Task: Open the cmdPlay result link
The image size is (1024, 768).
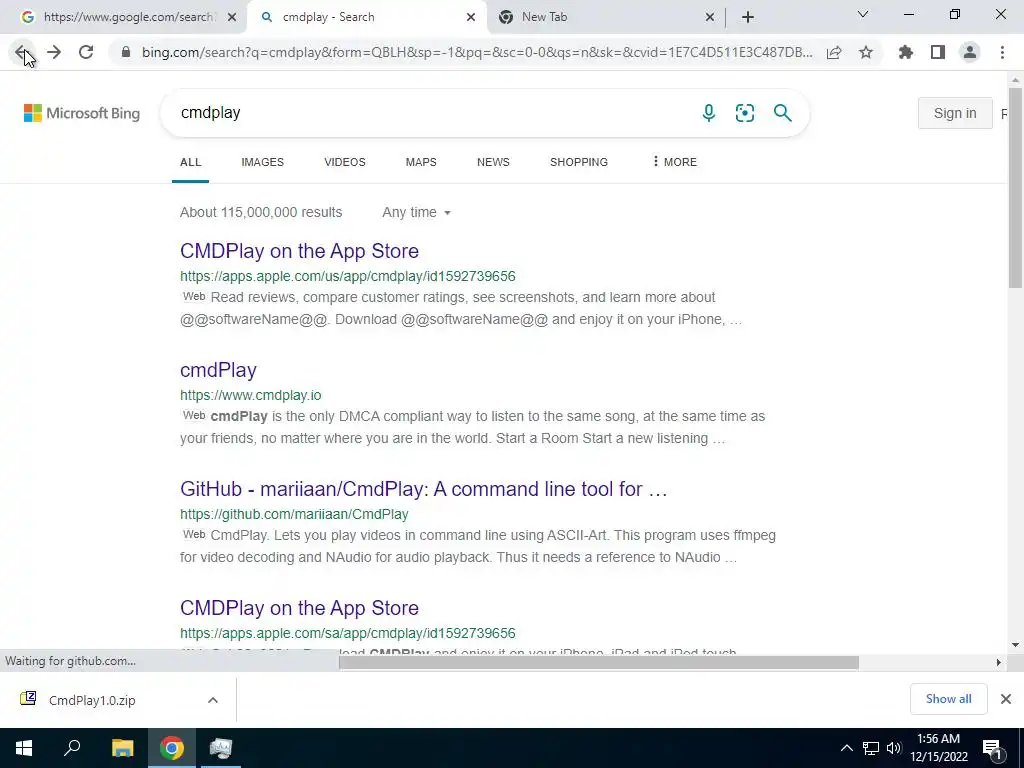Action: click(x=218, y=370)
